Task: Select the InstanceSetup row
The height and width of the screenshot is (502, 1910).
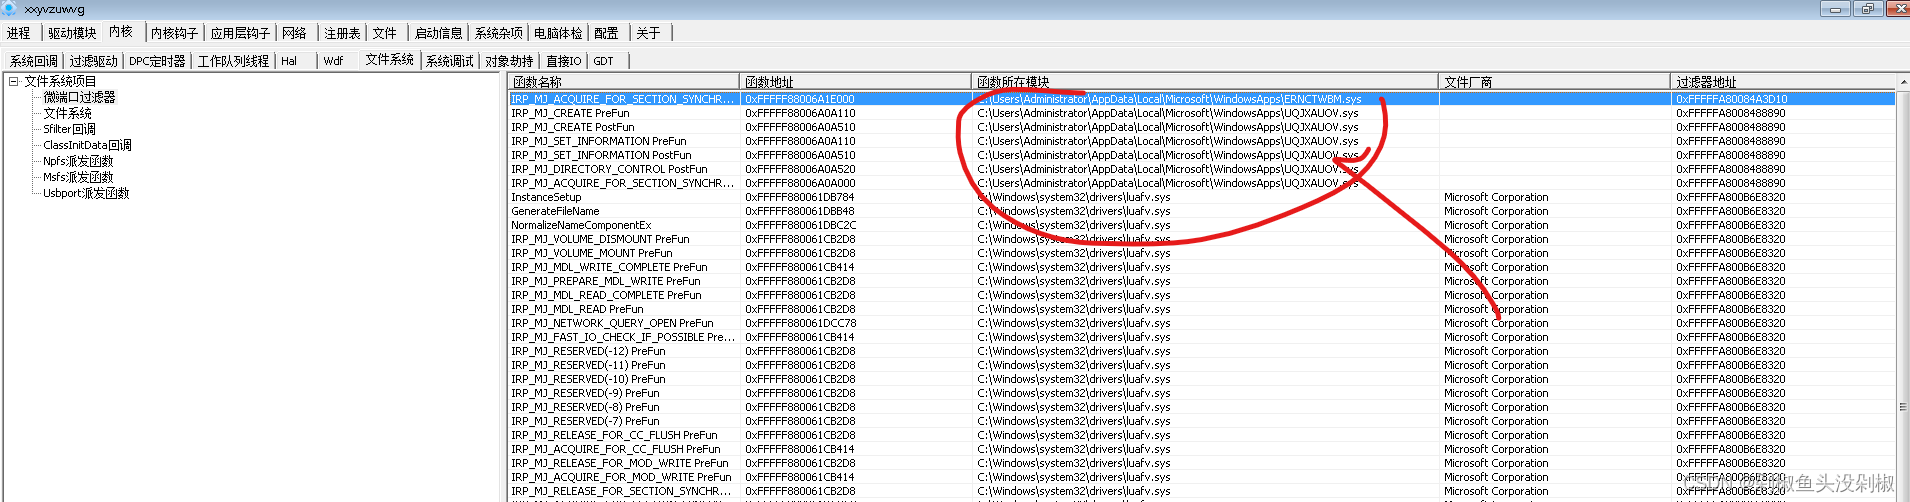Action: (1202, 197)
